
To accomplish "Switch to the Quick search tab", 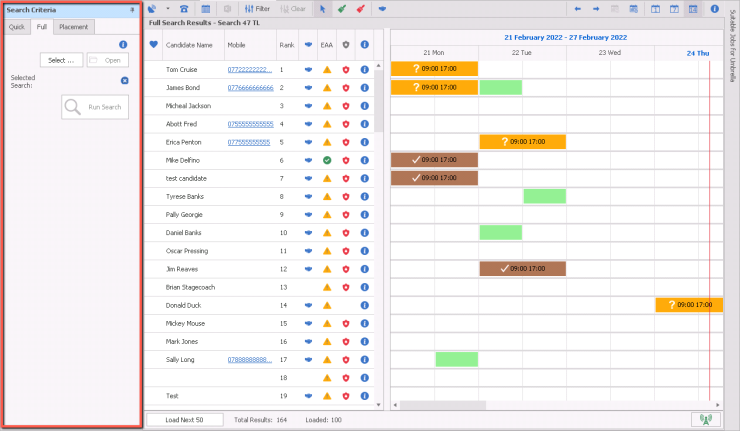I will [17, 27].
